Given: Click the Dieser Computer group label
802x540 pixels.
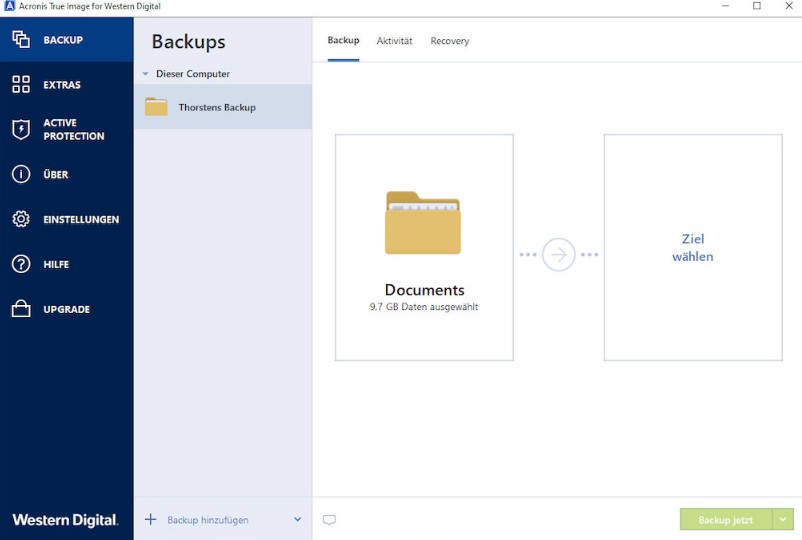Looking at the screenshot, I should point(193,74).
